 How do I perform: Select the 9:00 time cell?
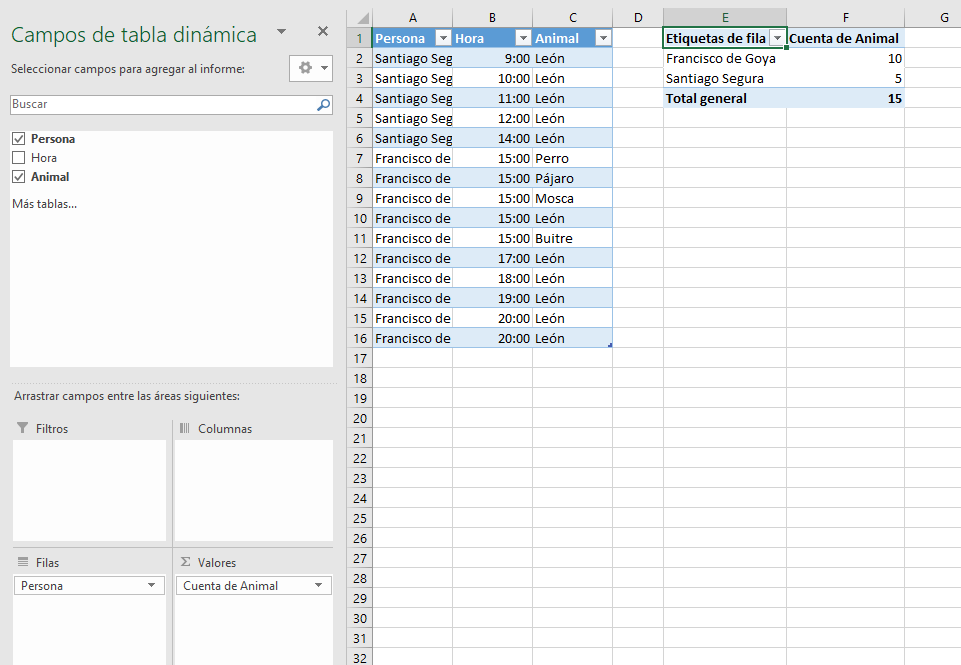point(492,58)
